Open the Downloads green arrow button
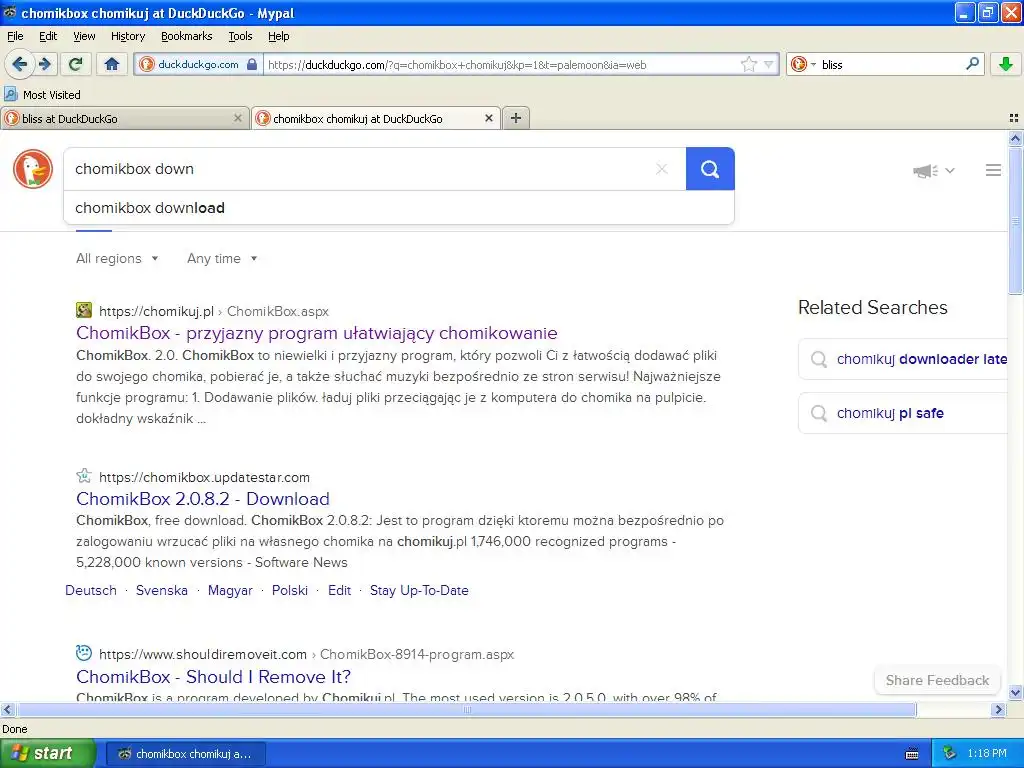This screenshot has width=1024, height=768. tap(1006, 64)
